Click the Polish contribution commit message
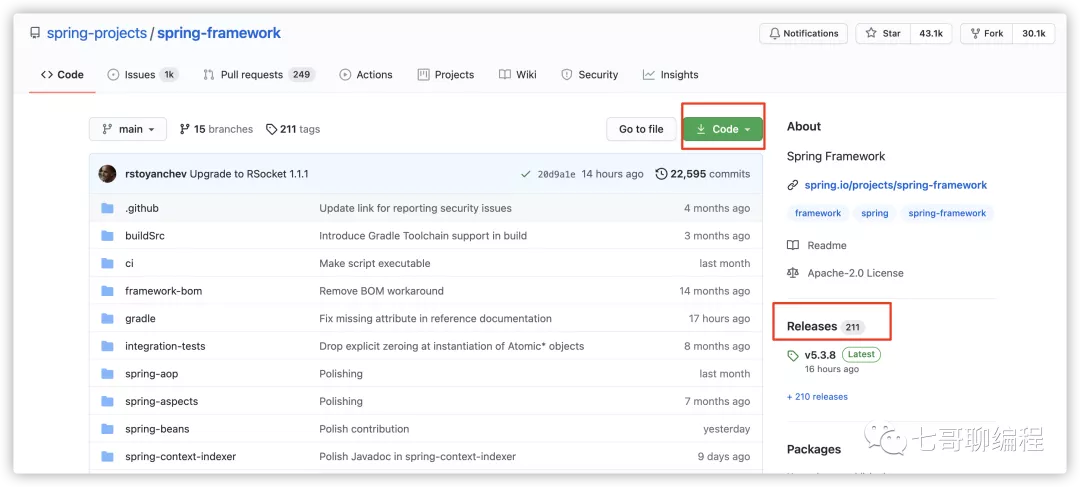This screenshot has height=487, width=1080. pos(364,428)
